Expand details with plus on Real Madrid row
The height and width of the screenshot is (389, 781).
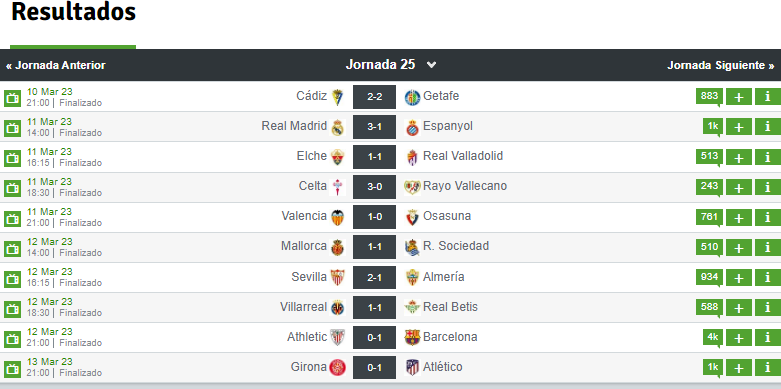pos(739,128)
